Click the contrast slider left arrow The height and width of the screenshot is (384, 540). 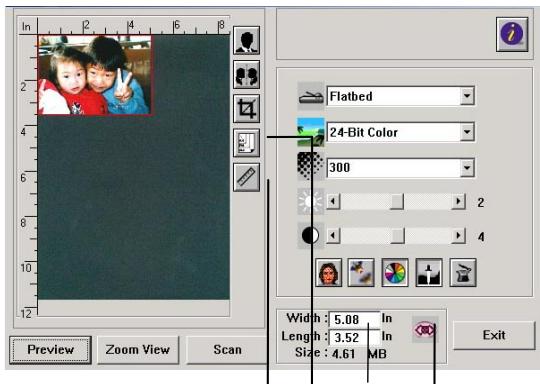coord(333,236)
